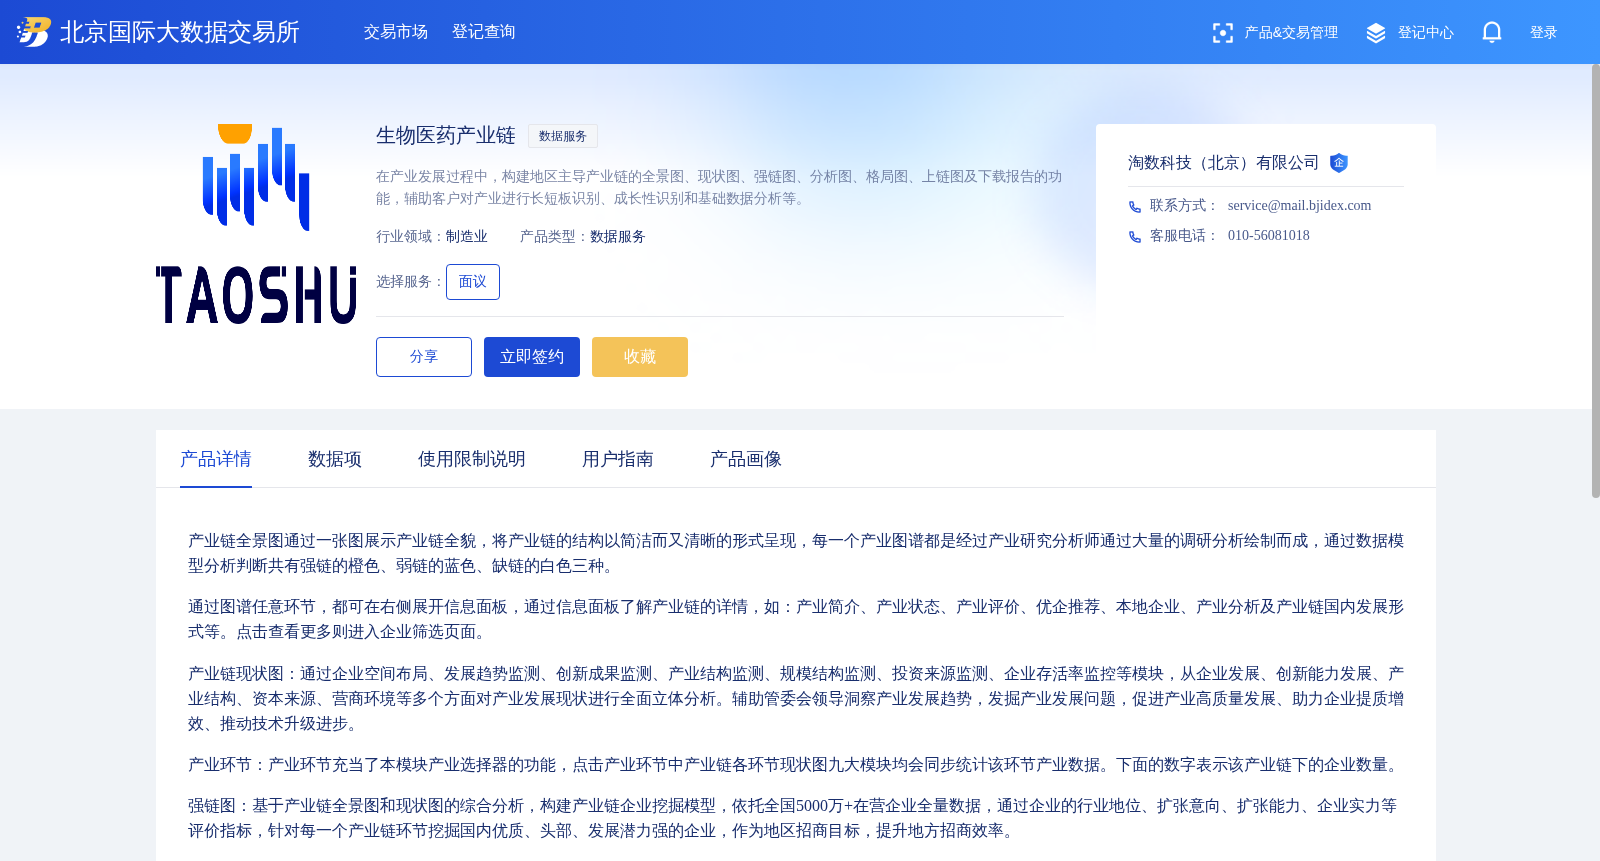1600x861 pixels.
Task: Click the 分享 button
Action: pos(424,357)
